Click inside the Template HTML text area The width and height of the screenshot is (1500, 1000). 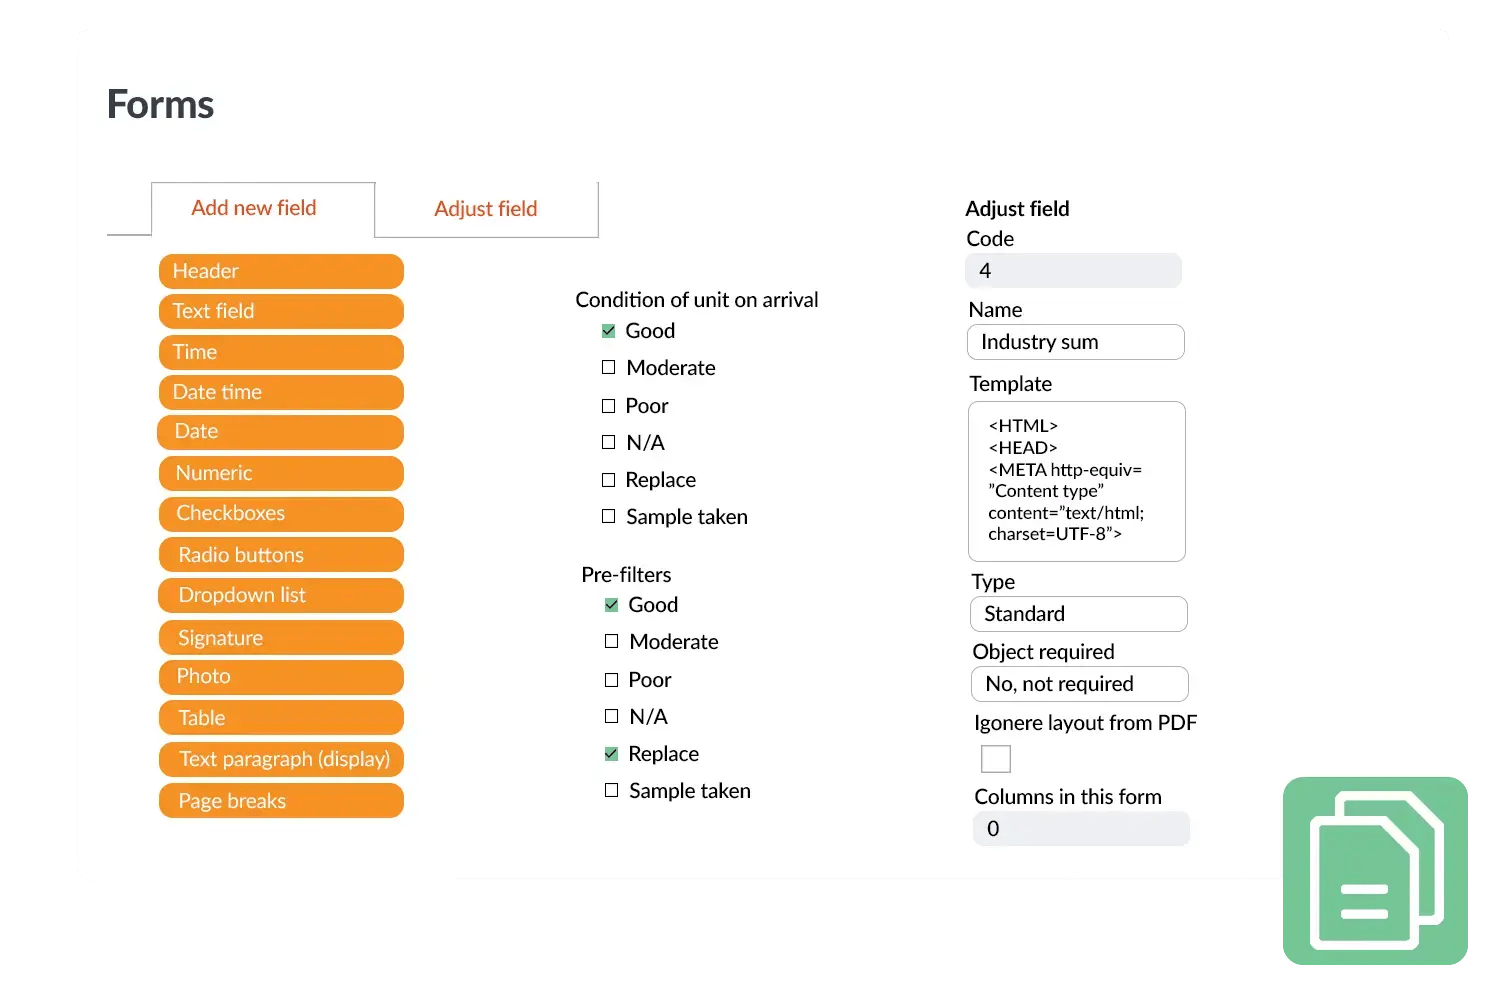[1076, 481]
